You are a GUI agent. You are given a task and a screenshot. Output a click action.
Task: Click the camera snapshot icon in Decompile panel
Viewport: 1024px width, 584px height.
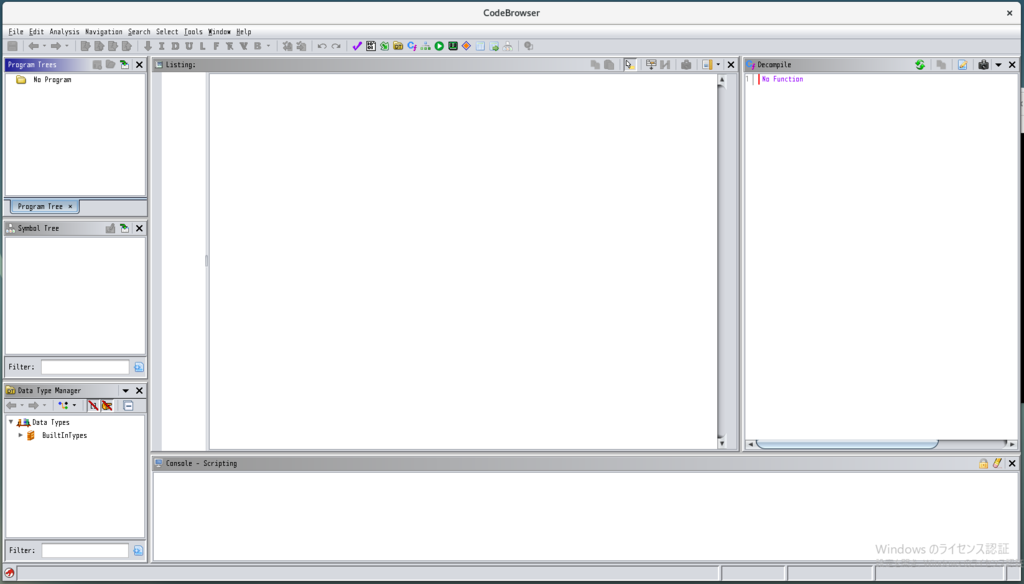(x=984, y=65)
